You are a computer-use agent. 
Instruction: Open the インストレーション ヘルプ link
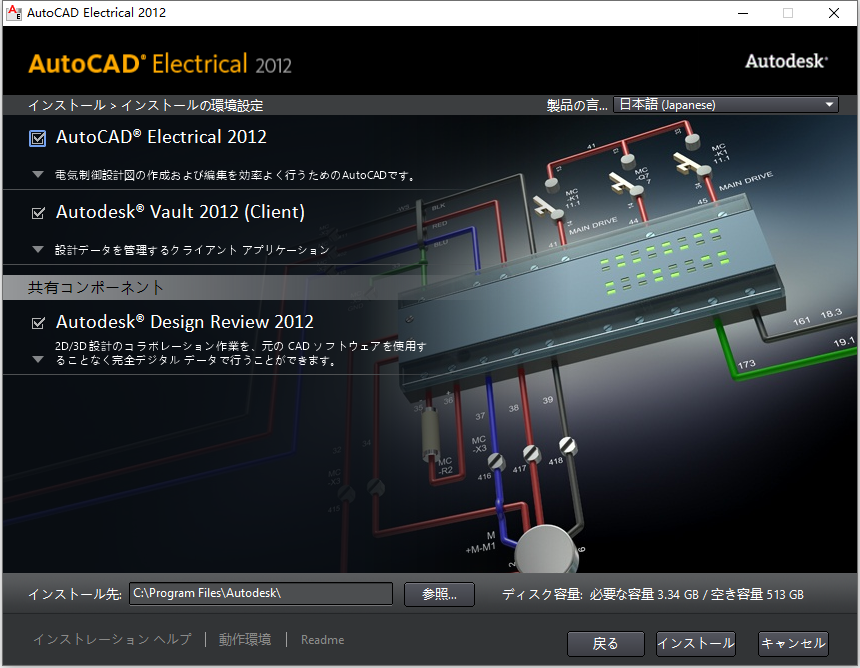(x=112, y=639)
